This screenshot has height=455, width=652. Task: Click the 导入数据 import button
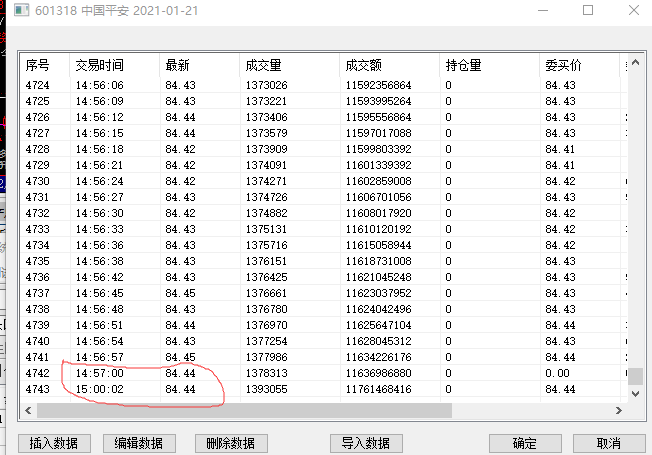pyautogui.click(x=366, y=443)
